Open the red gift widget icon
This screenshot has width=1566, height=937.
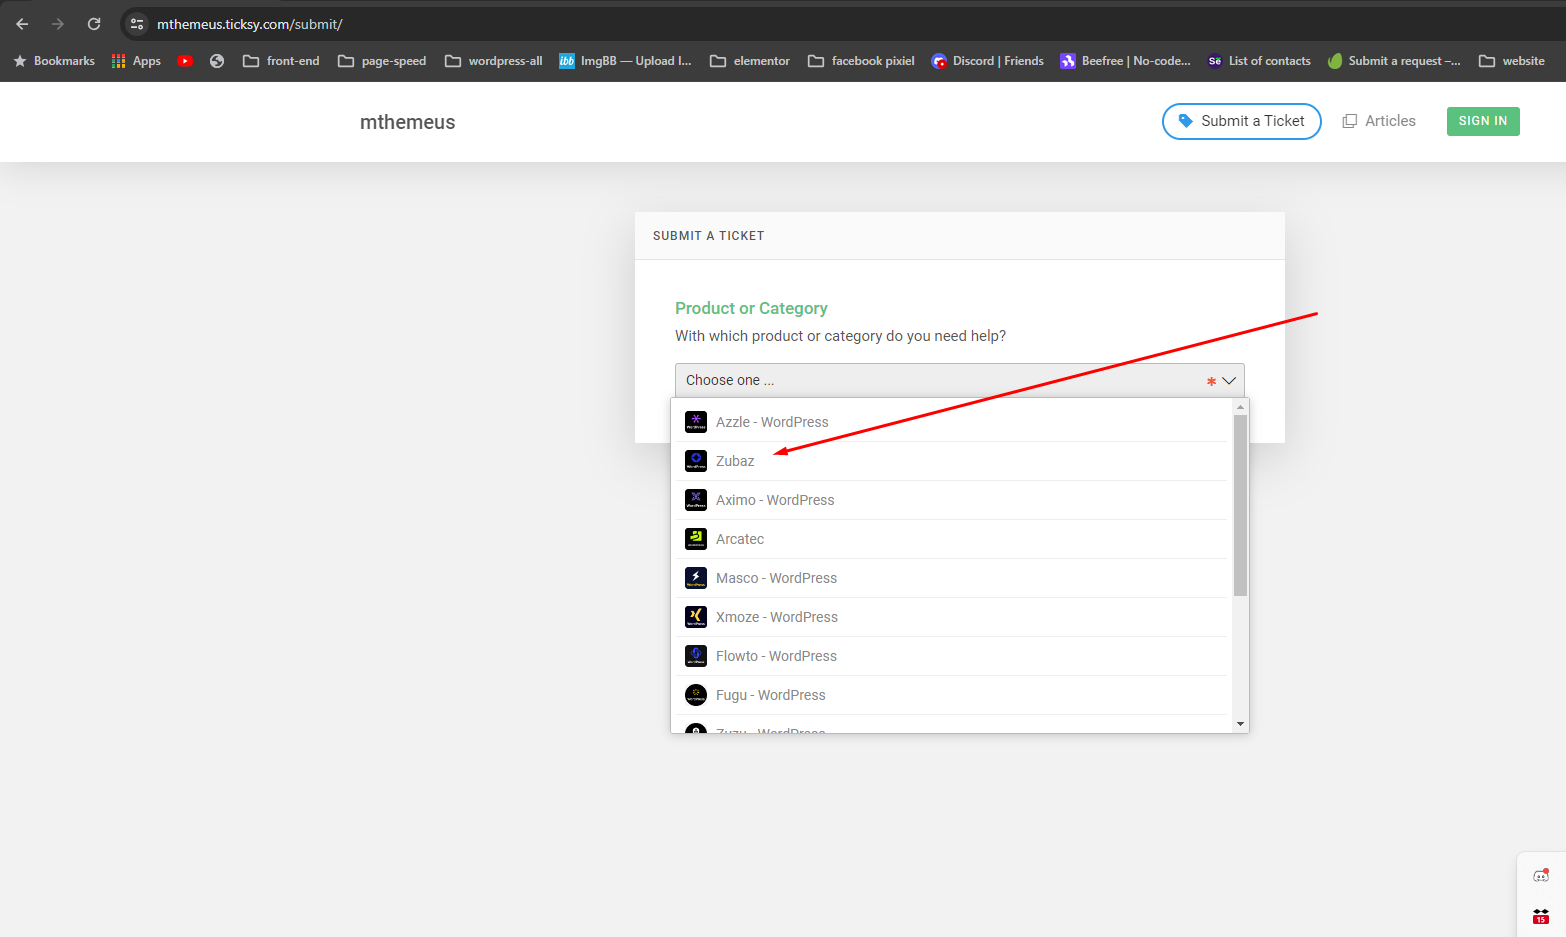click(1541, 916)
